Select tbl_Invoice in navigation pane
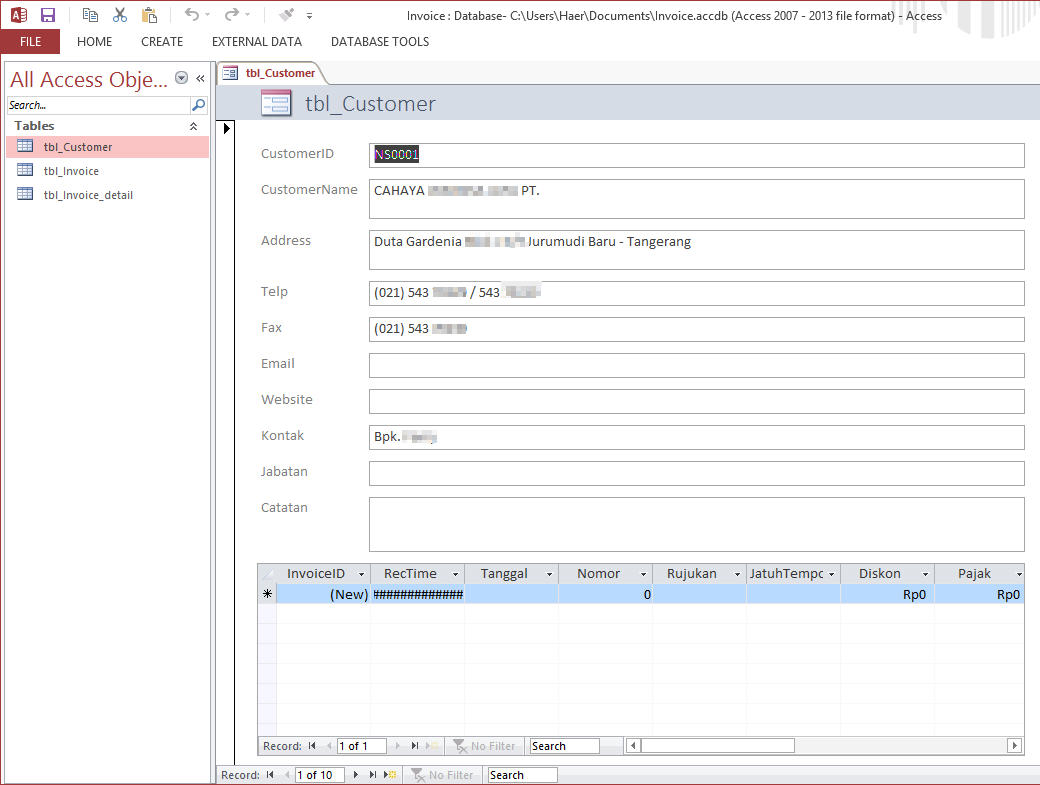Viewport: 1040px width, 785px height. (107, 170)
